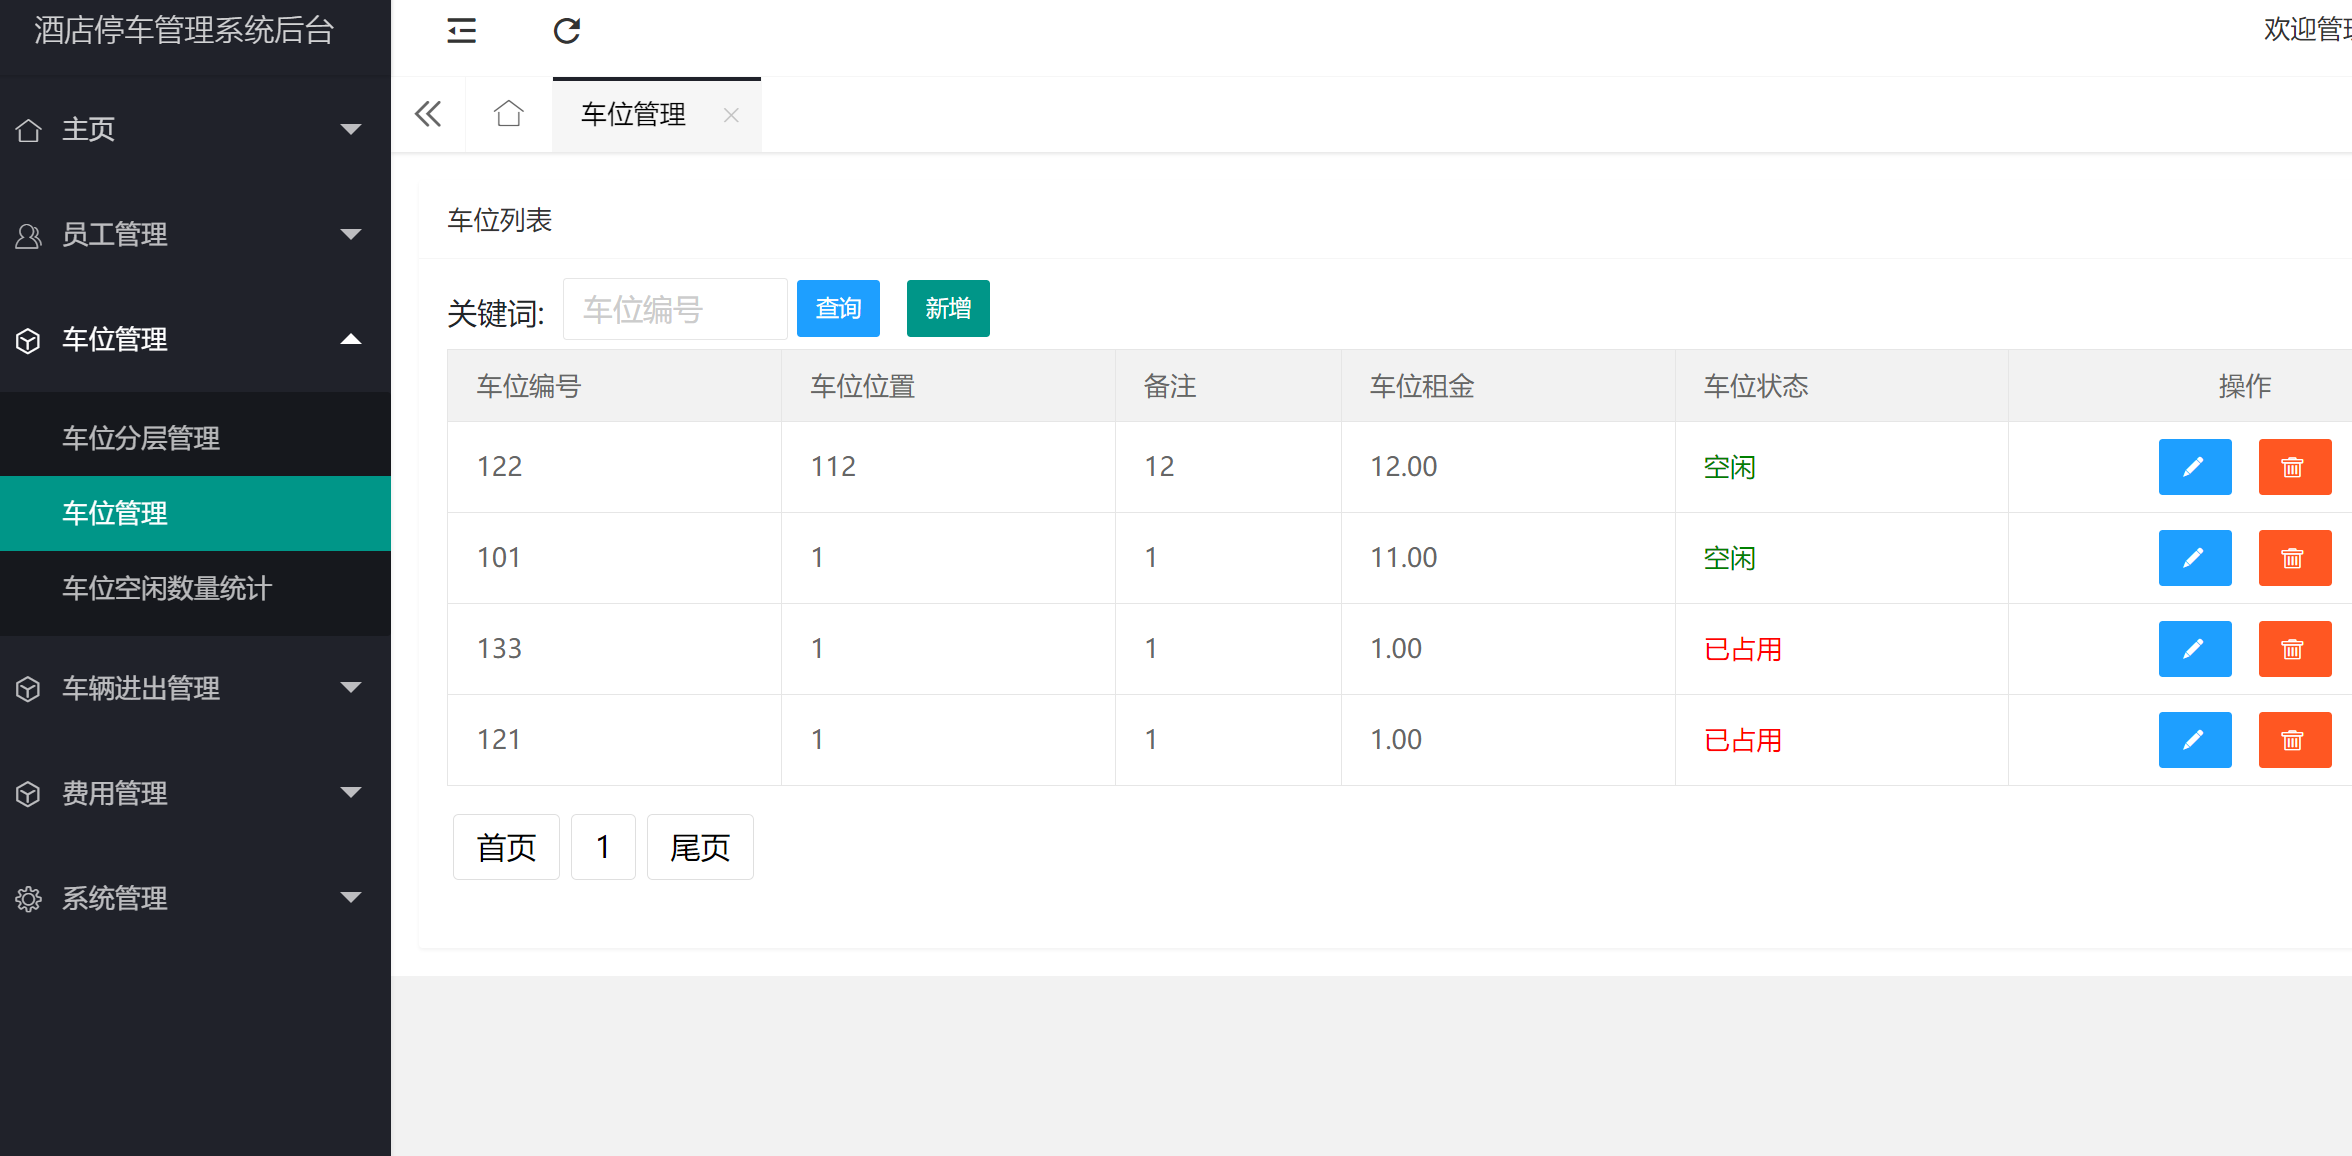Screen dimensions: 2352x1156
Task: Open 车位空闲数量统计 submenu item
Action: 167,588
